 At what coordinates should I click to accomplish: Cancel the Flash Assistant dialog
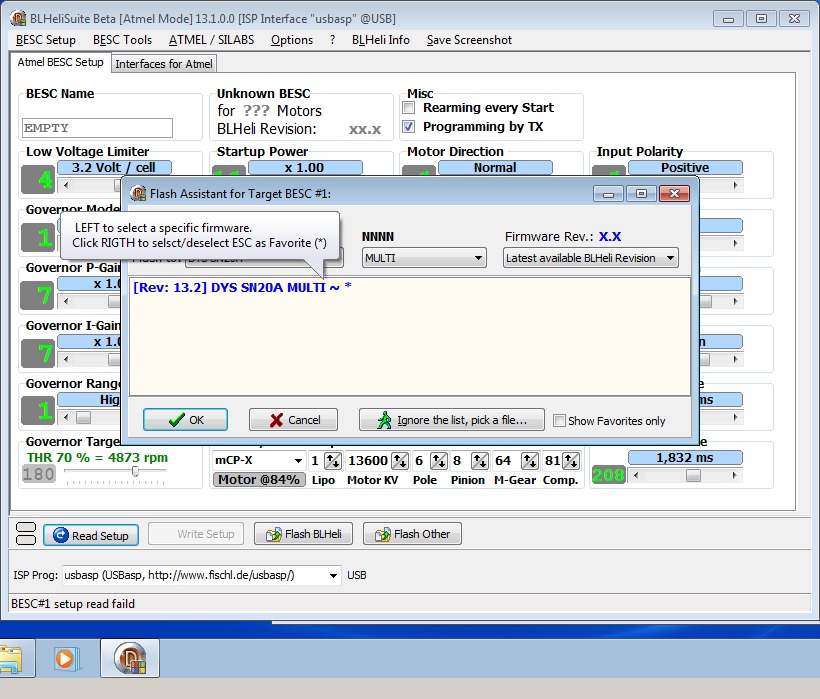click(293, 420)
